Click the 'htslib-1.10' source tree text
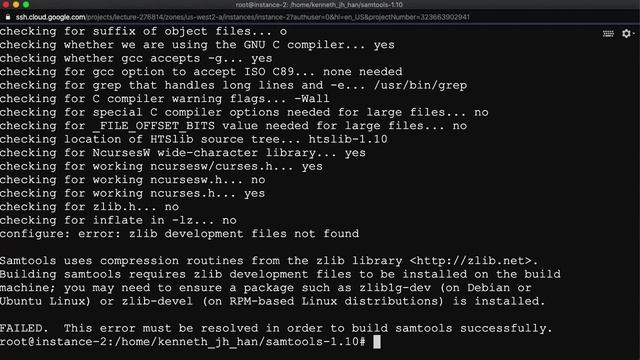This screenshot has height=360, width=640. 348,139
